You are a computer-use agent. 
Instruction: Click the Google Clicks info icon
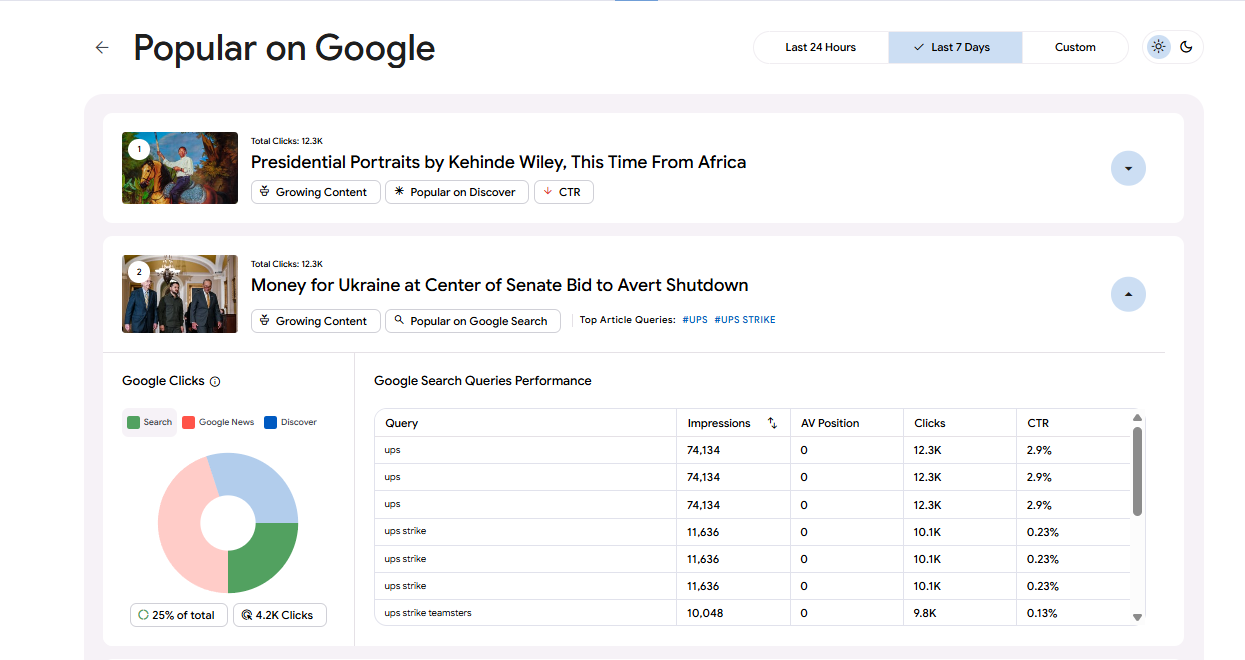pos(215,381)
